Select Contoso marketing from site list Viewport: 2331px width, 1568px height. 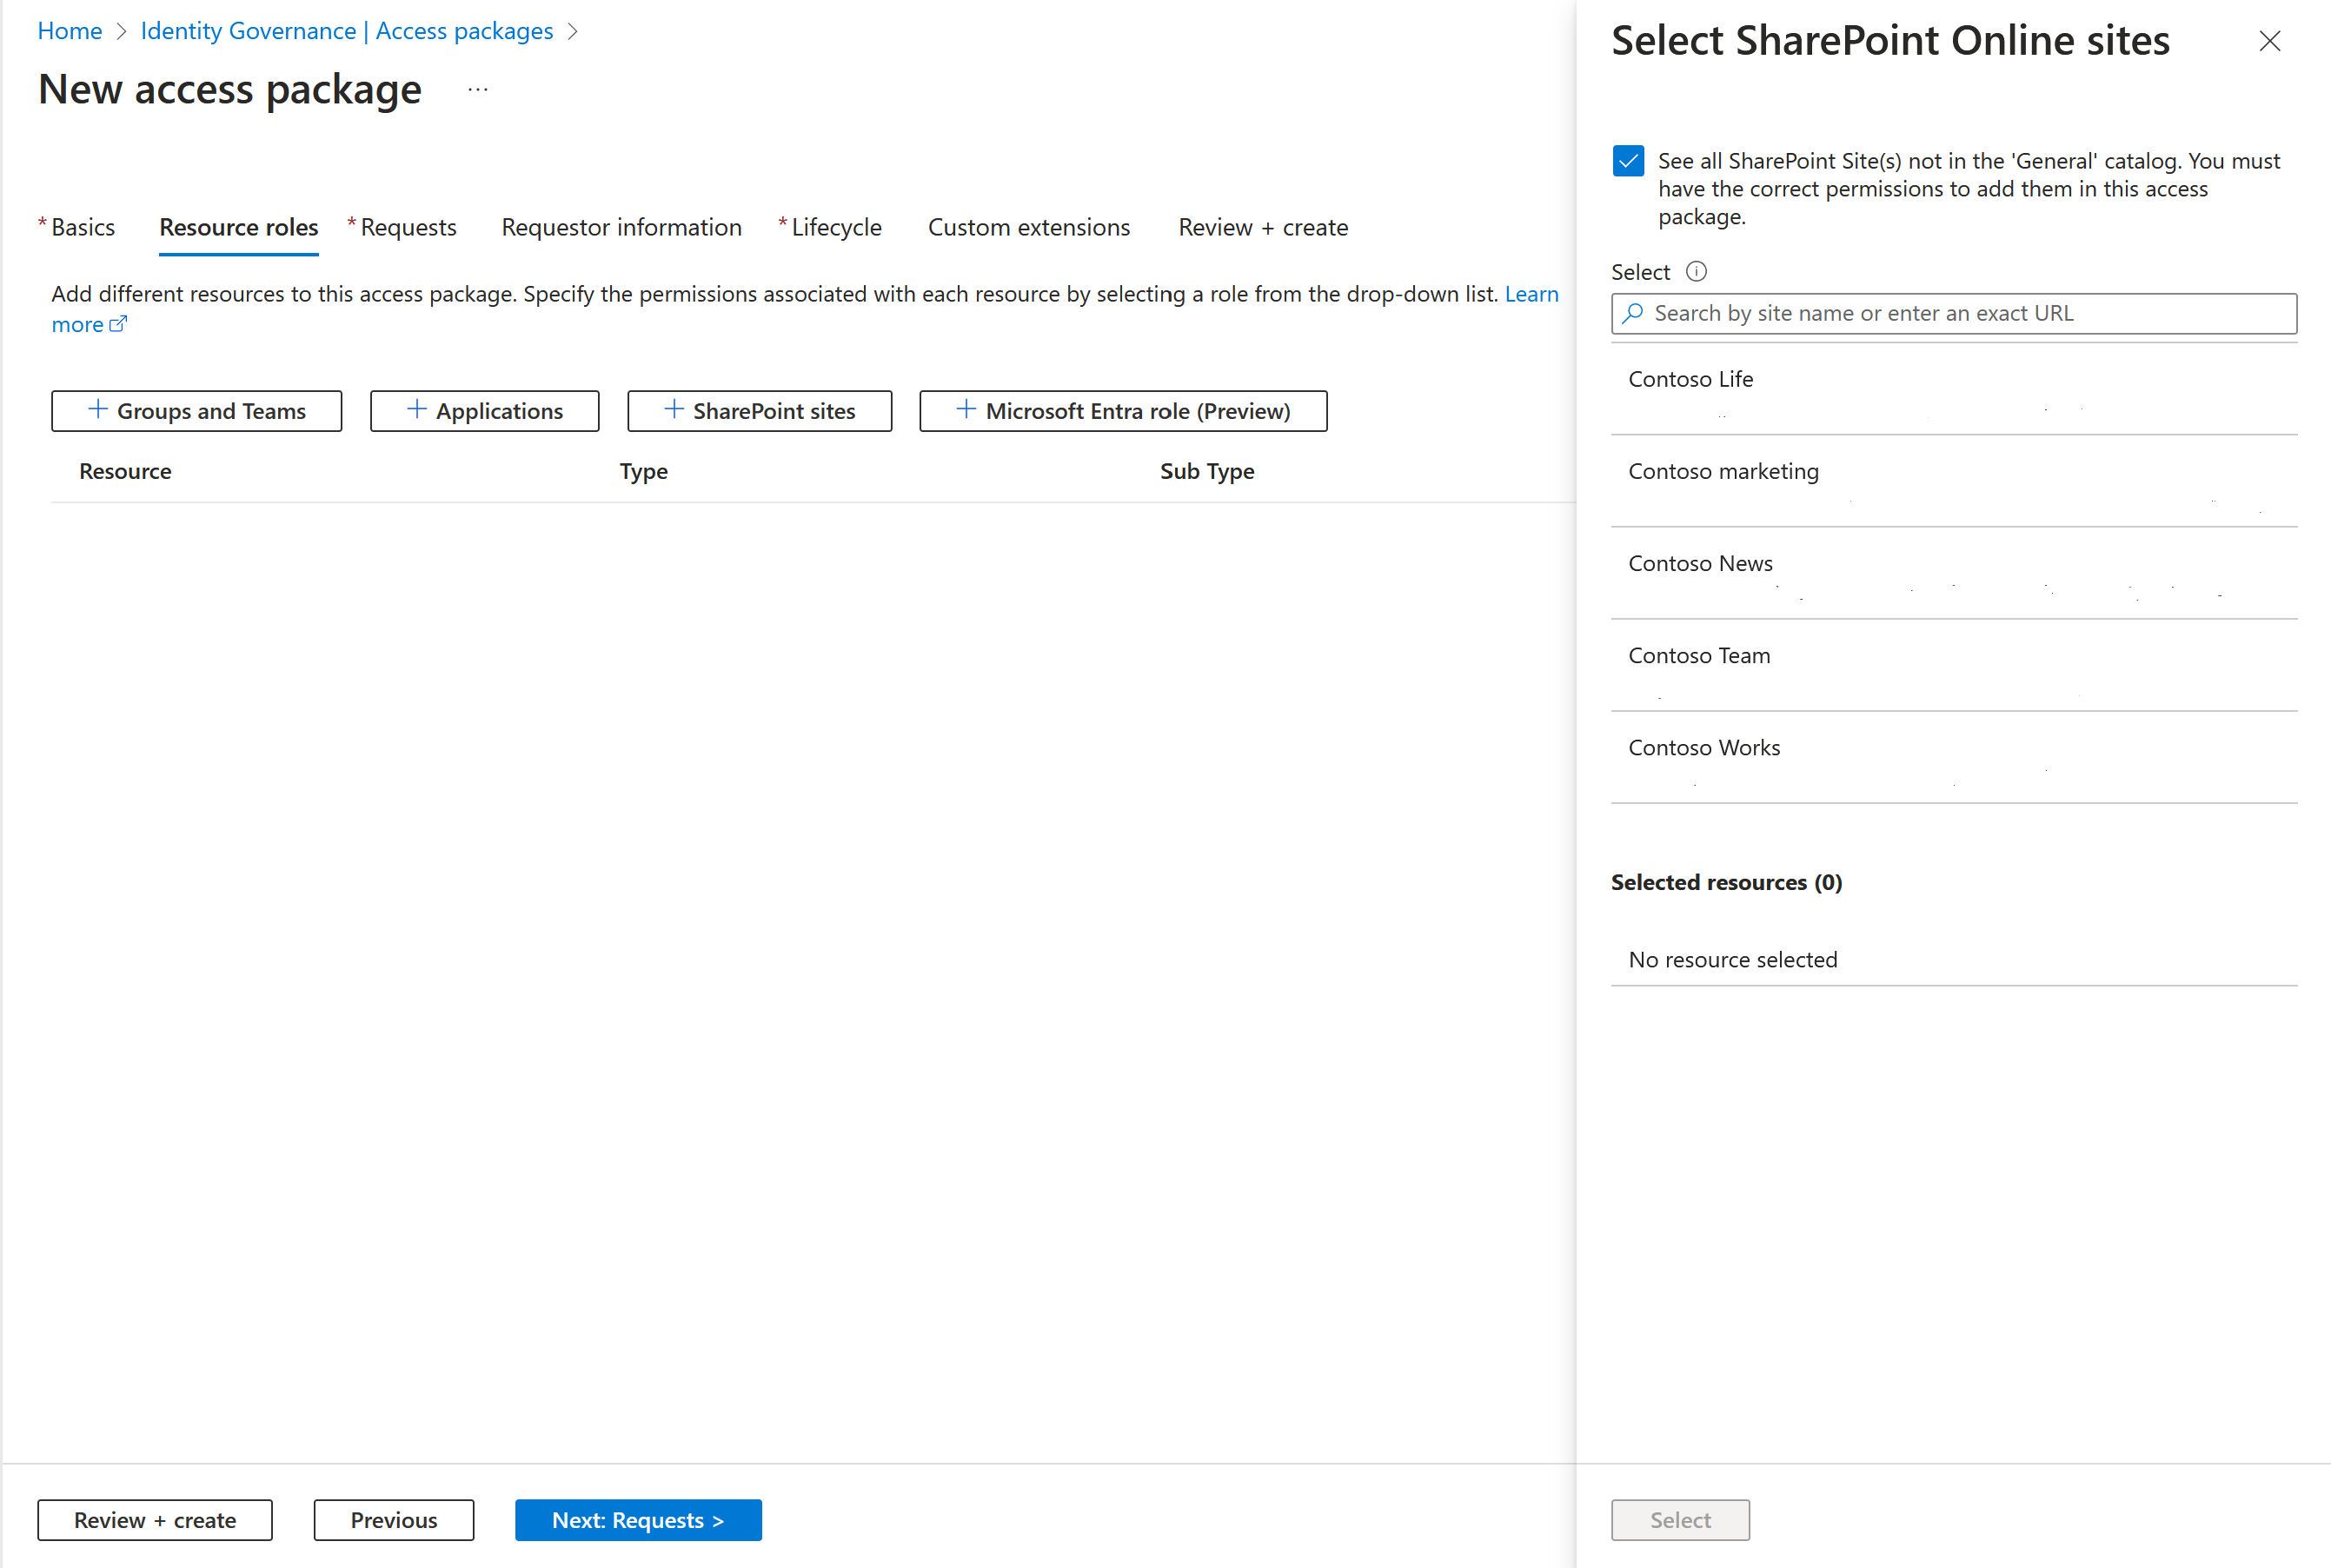click(x=1722, y=469)
